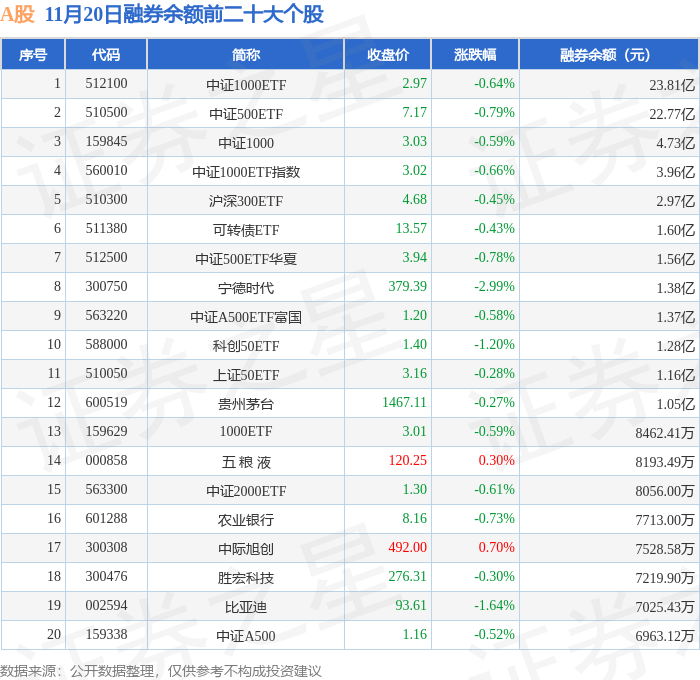Select stock code 159845
This screenshot has width=700, height=680.
click(106, 142)
